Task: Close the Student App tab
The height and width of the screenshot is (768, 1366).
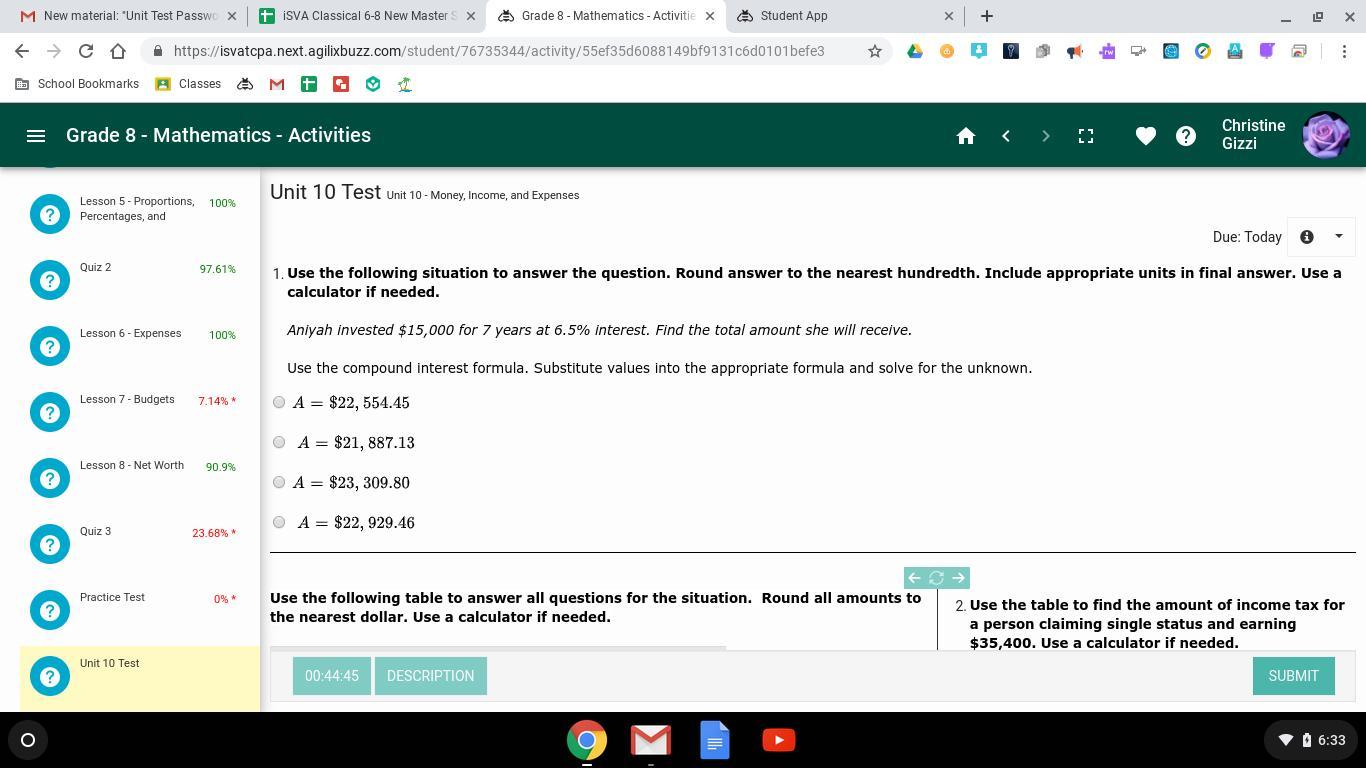Action: 949,16
